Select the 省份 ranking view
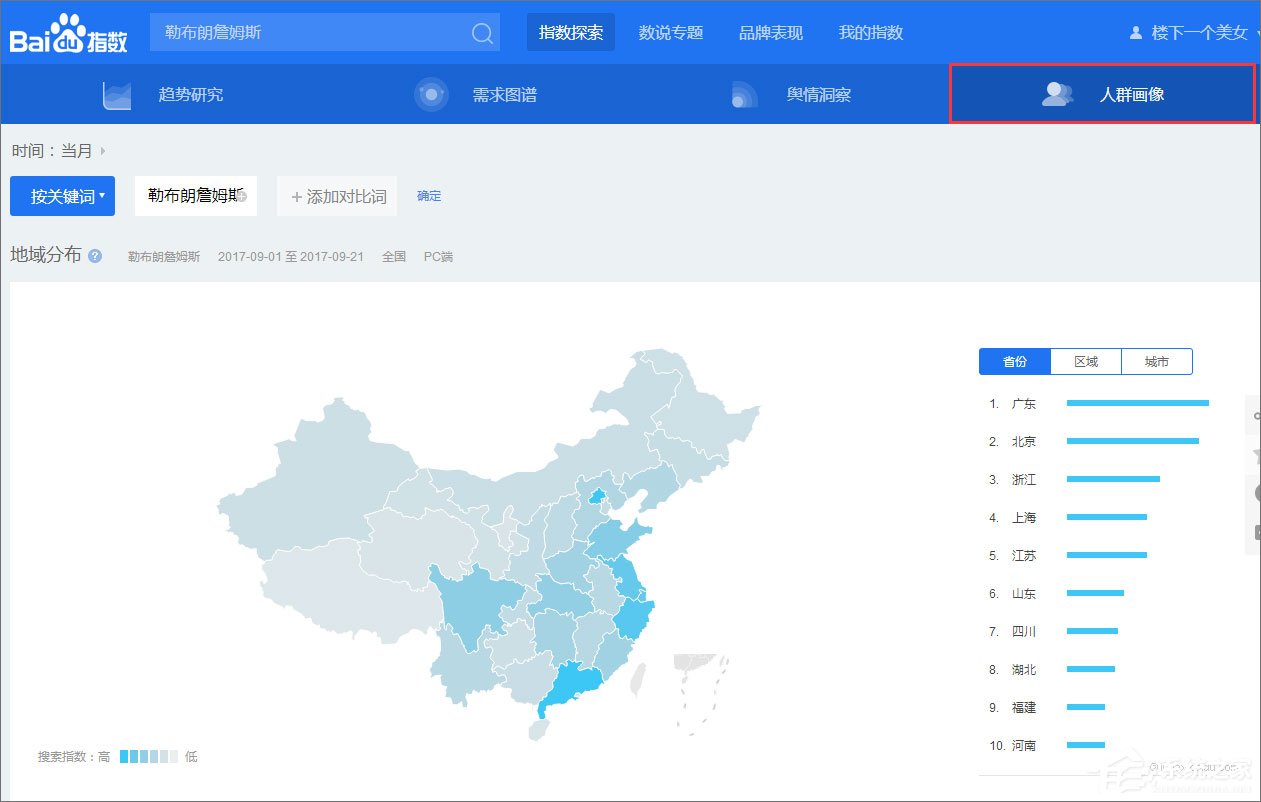The image size is (1261, 802). (1014, 361)
